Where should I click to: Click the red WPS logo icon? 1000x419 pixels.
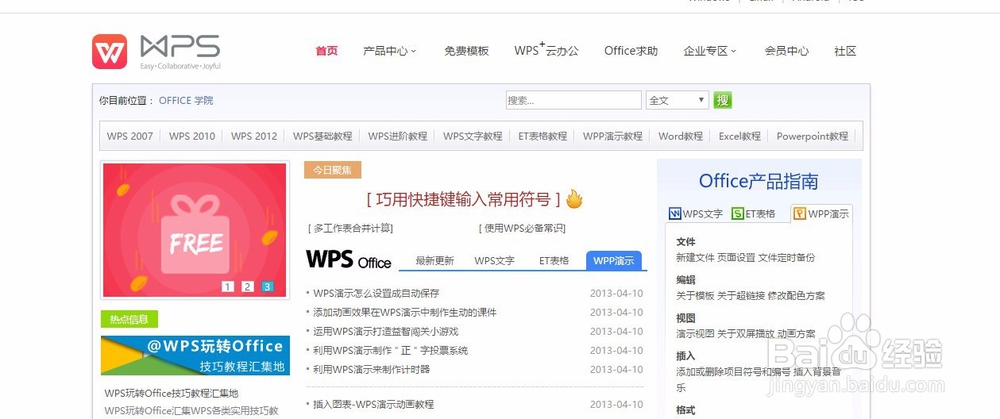pos(109,51)
